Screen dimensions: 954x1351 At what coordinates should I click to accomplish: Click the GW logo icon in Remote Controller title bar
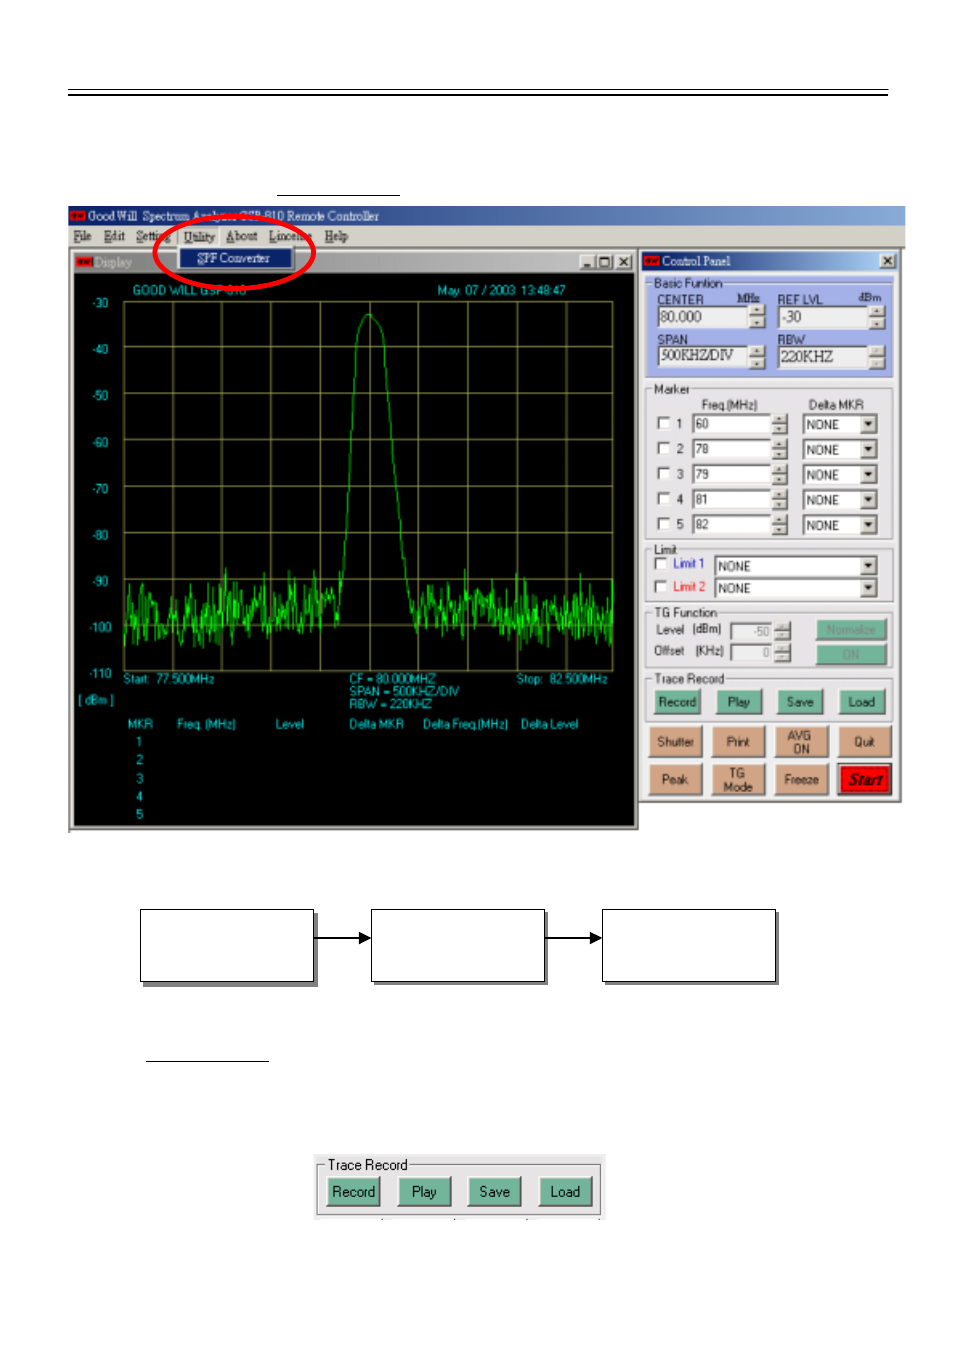[77, 216]
